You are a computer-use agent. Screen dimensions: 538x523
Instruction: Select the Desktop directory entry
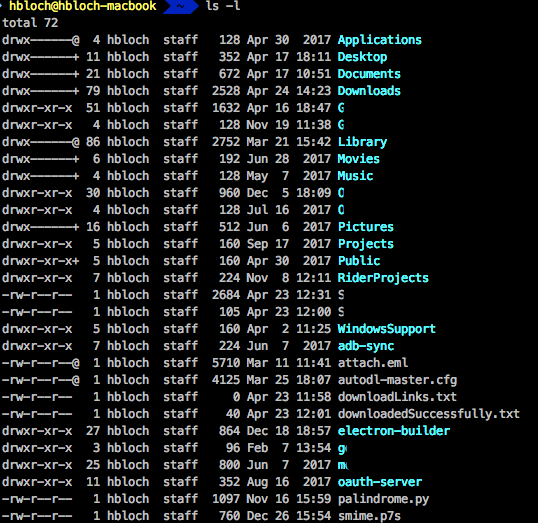coord(362,57)
